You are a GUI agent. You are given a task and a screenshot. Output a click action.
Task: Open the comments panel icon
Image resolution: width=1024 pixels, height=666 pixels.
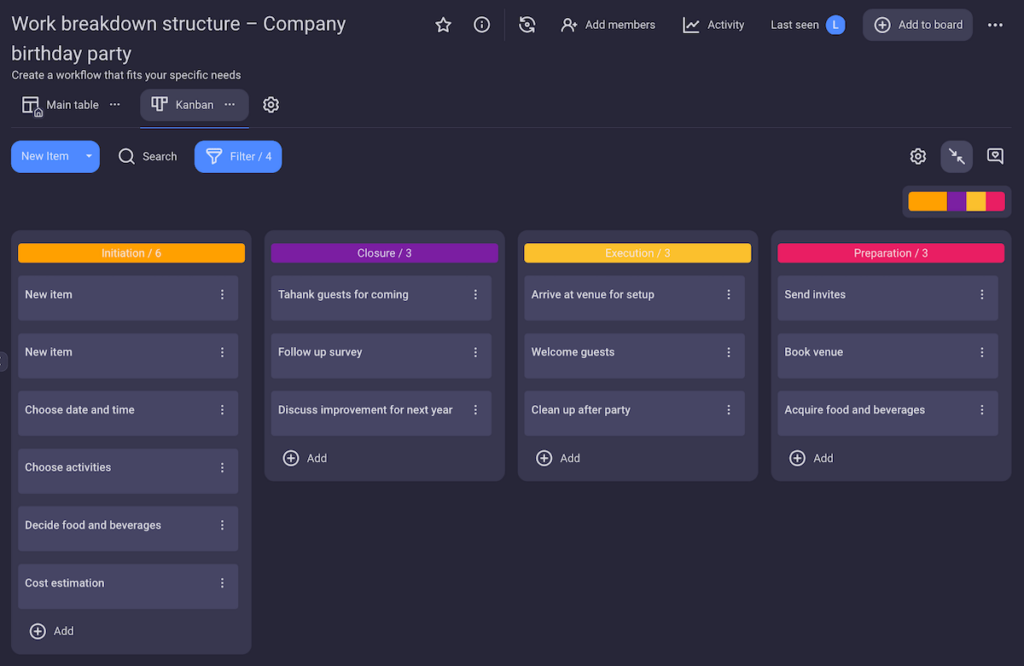pyautogui.click(x=995, y=156)
